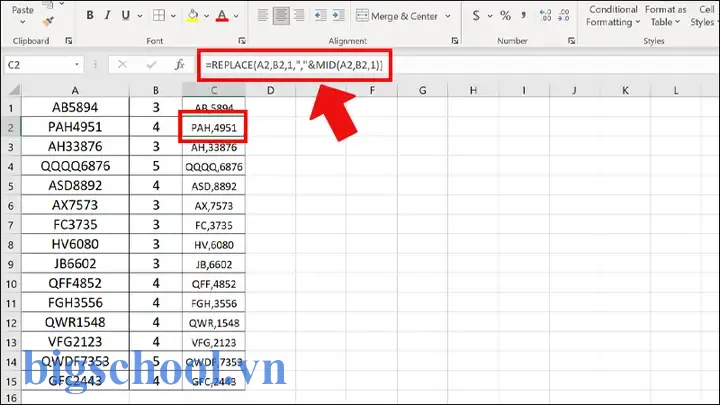Select all cells corner triangle
Image resolution: width=720 pixels, height=405 pixels.
tap(12, 90)
